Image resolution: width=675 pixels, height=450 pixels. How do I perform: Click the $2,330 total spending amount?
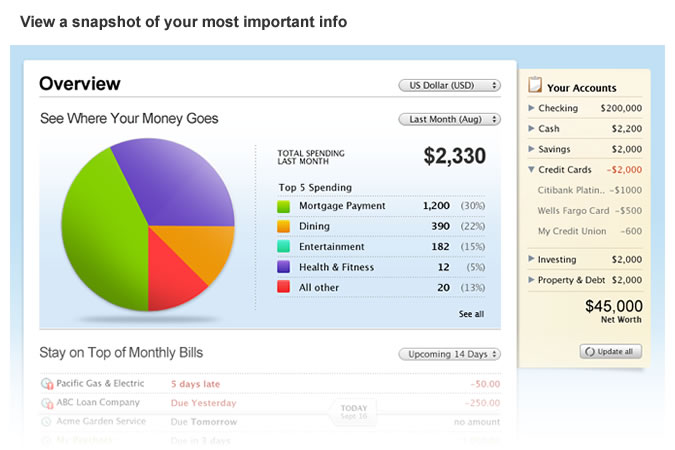tap(455, 156)
